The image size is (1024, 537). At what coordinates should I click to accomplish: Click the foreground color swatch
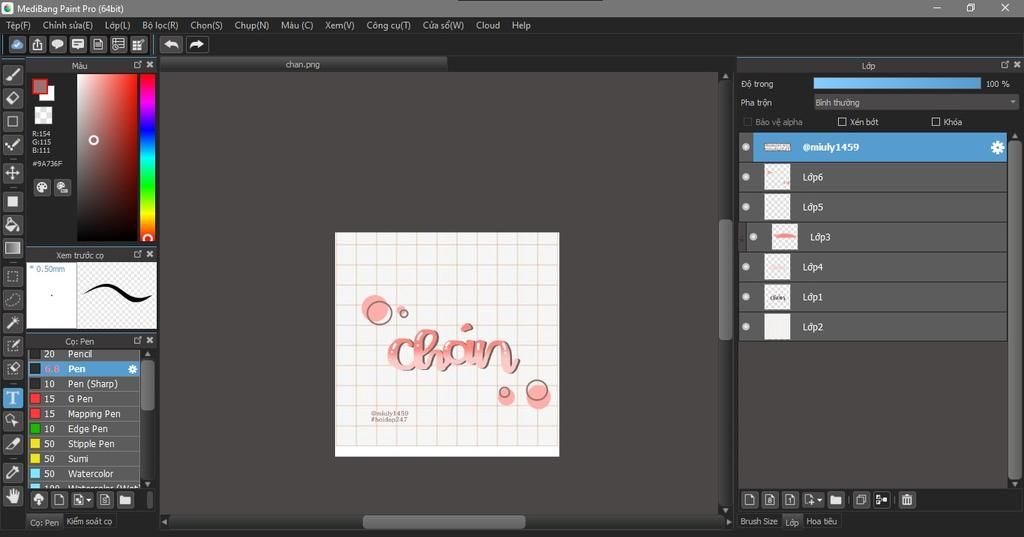point(40,87)
